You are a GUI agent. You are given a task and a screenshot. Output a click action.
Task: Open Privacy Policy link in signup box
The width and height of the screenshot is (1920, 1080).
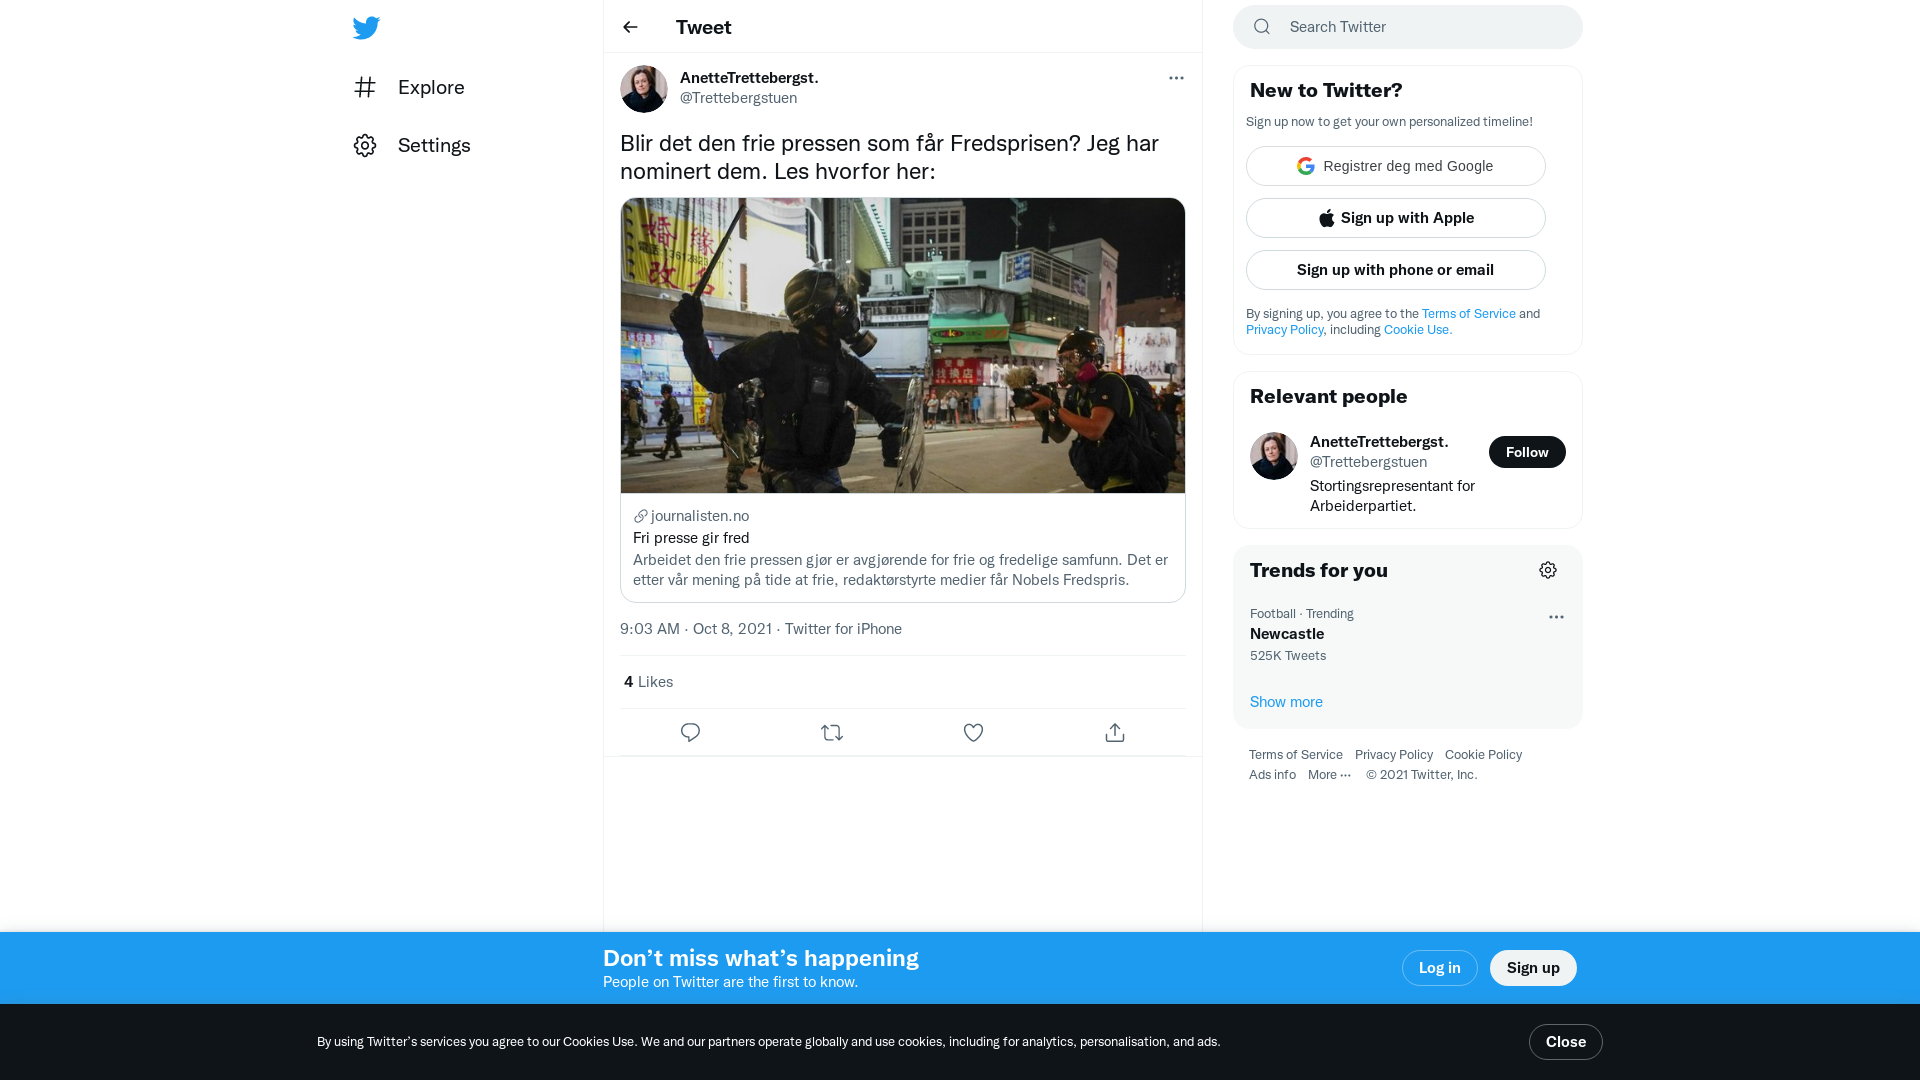1284,329
